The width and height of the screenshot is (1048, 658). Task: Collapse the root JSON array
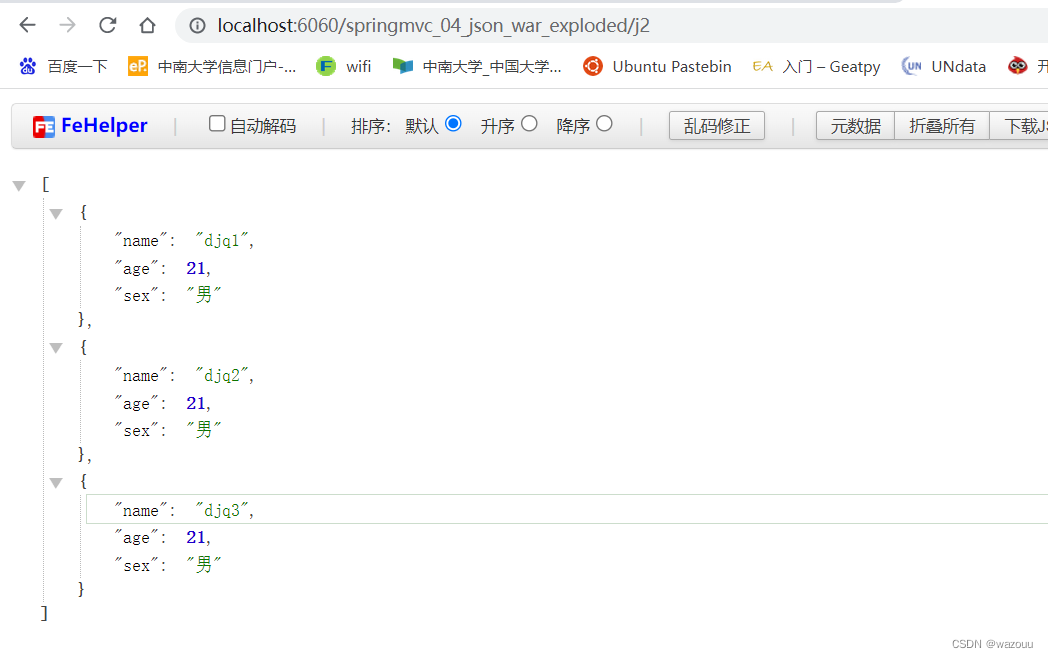pyautogui.click(x=19, y=186)
